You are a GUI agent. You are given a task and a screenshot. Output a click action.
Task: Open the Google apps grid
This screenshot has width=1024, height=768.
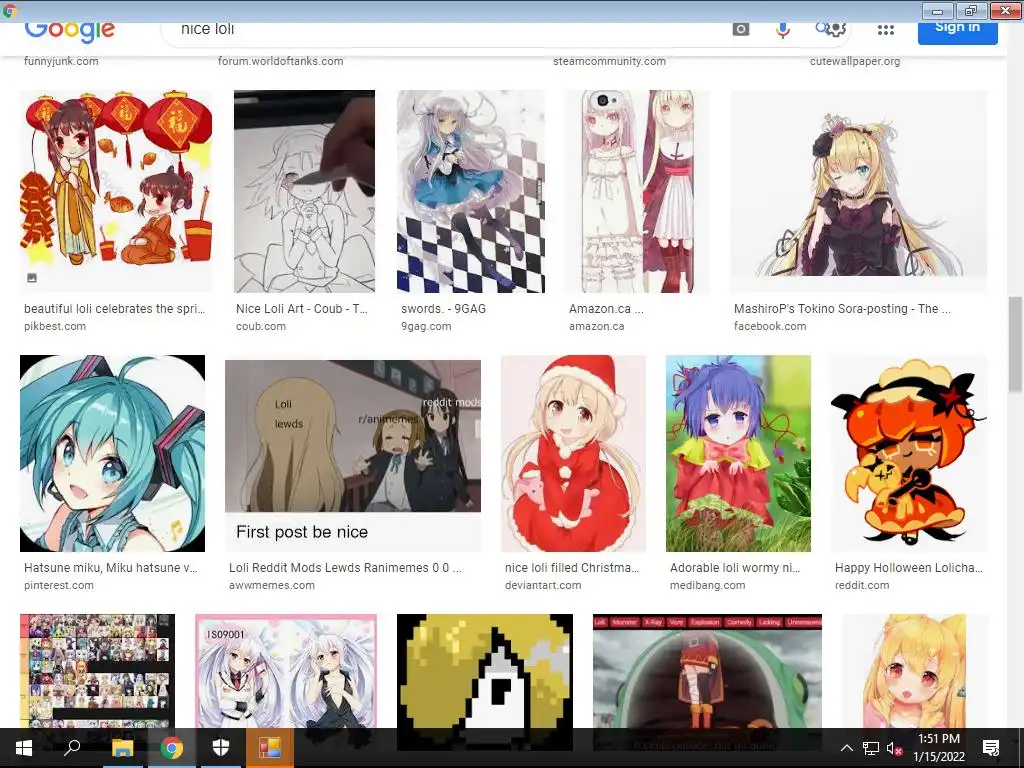[886, 30]
